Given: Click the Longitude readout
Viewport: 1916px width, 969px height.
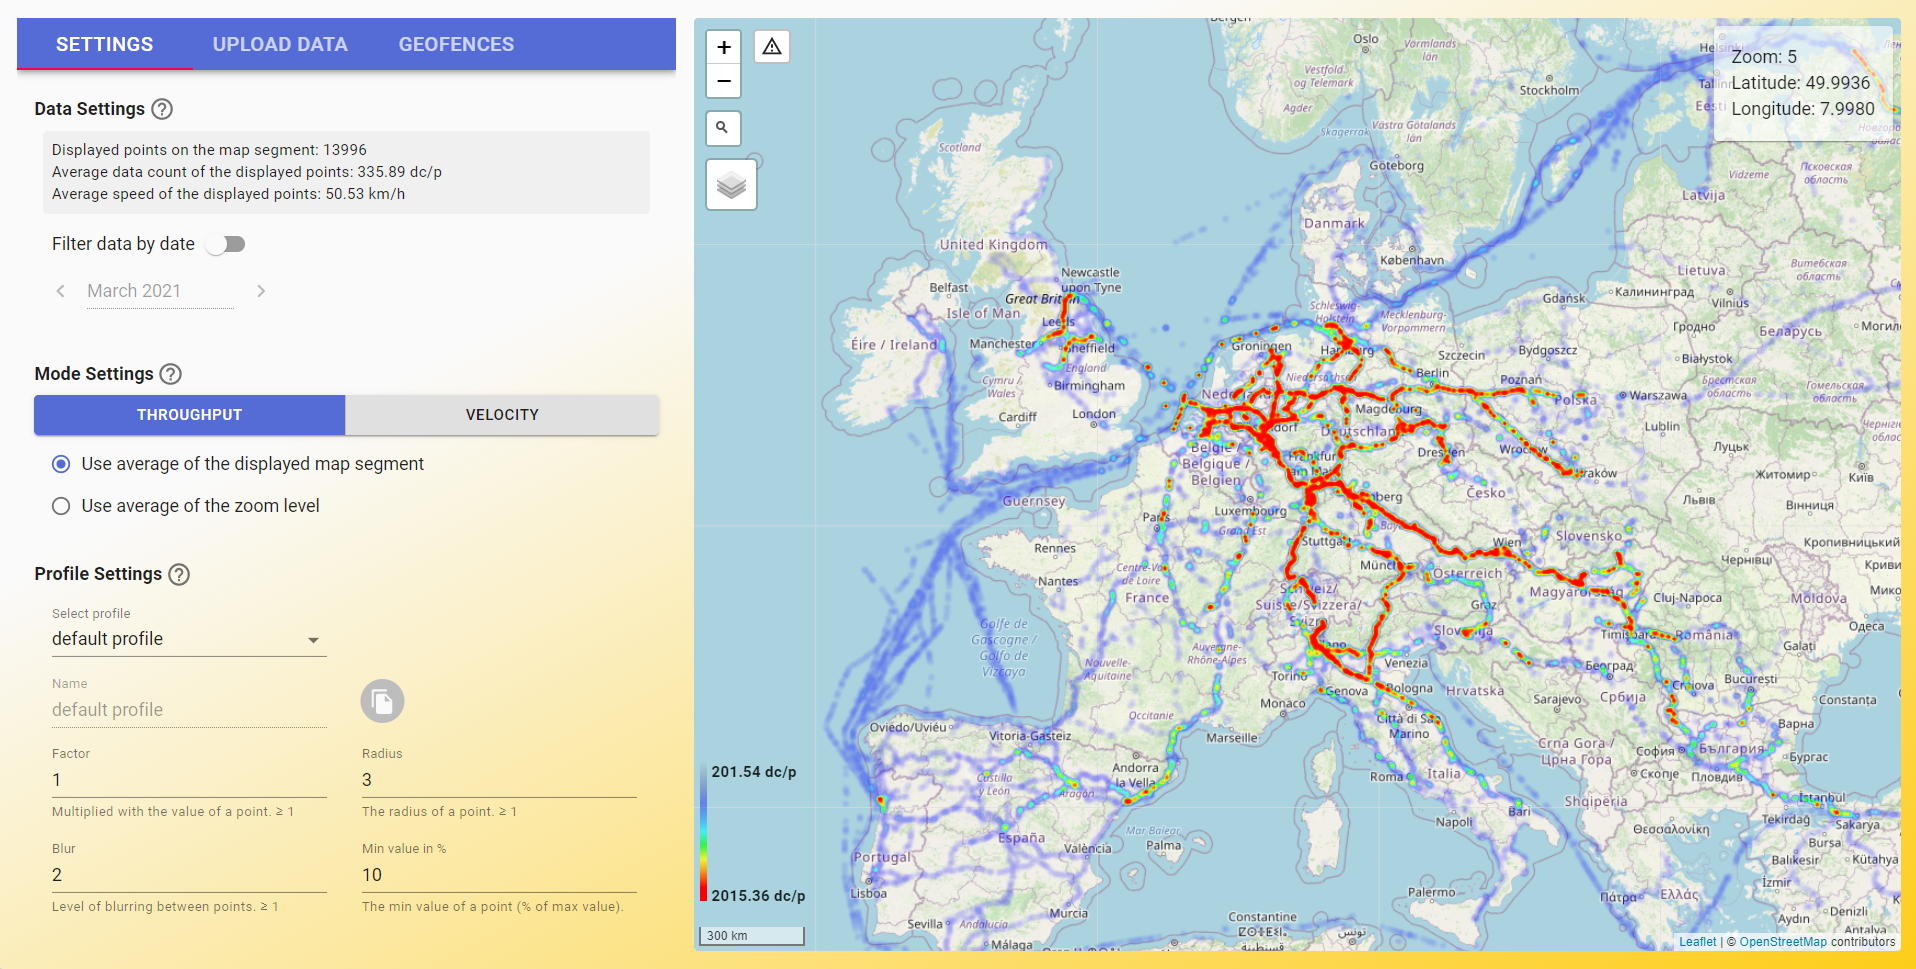Looking at the screenshot, I should click(1803, 109).
